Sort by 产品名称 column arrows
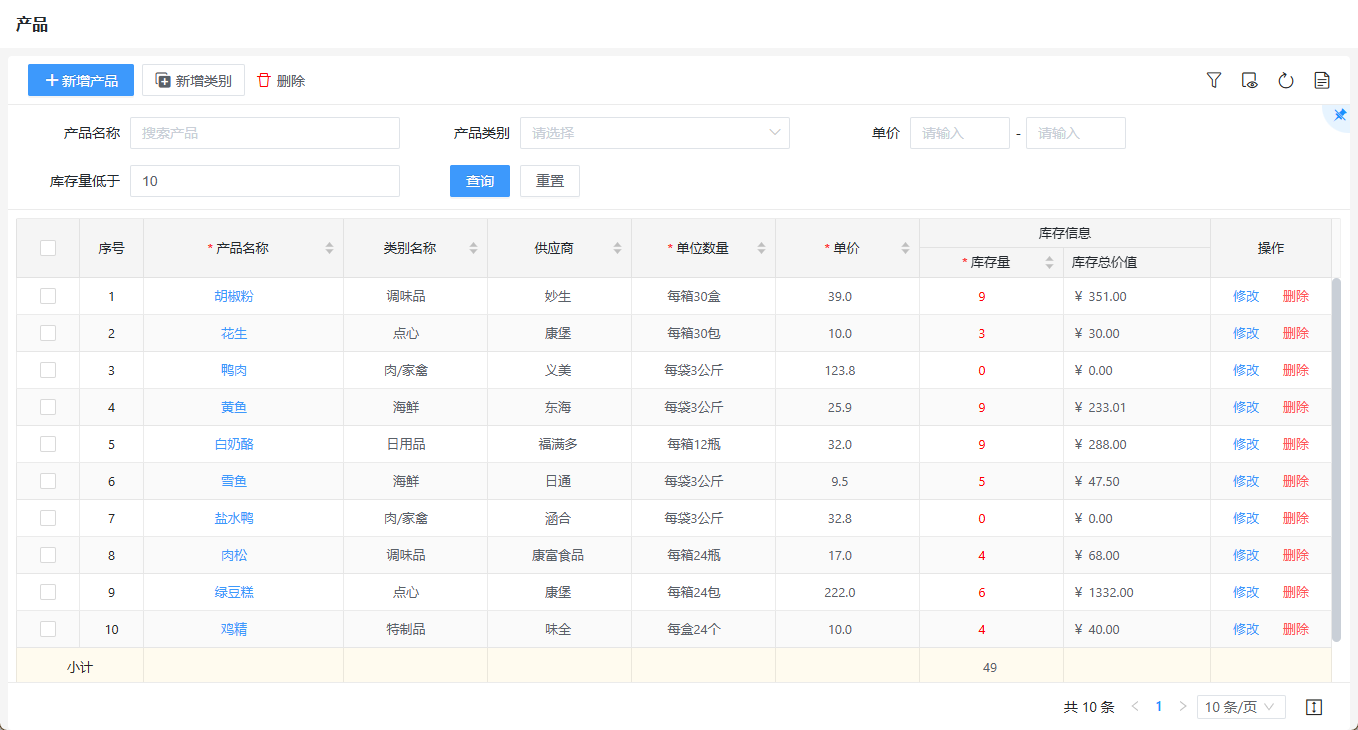 (329, 248)
